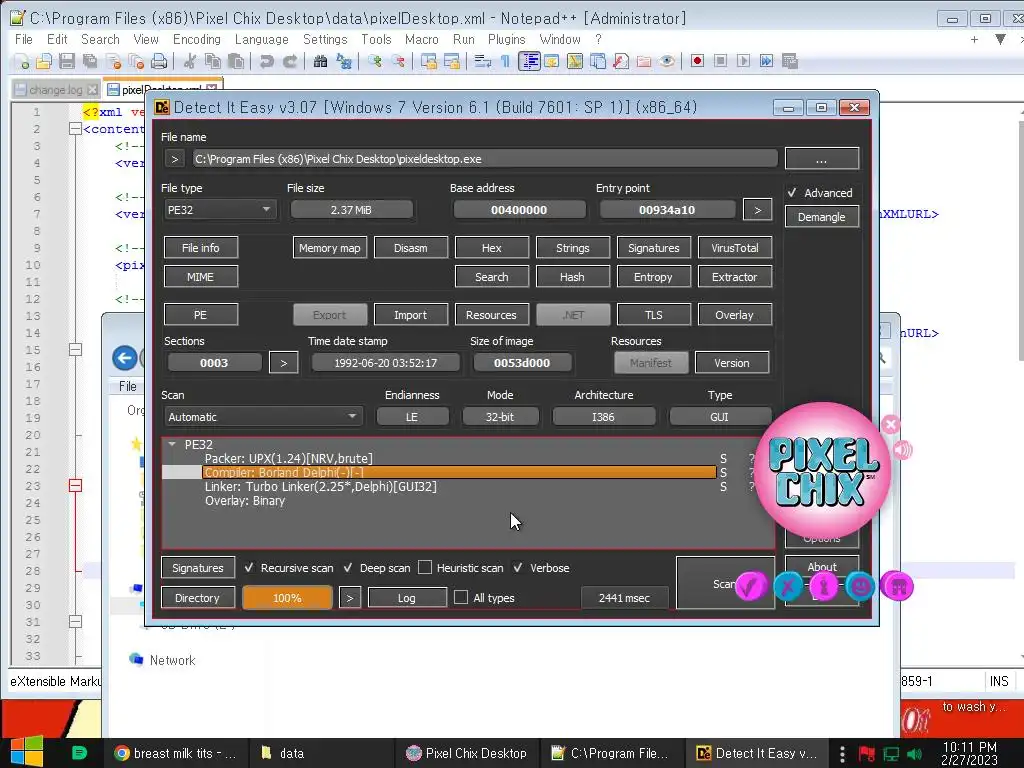Click the pink info Pixel Chix button

click(x=824, y=586)
